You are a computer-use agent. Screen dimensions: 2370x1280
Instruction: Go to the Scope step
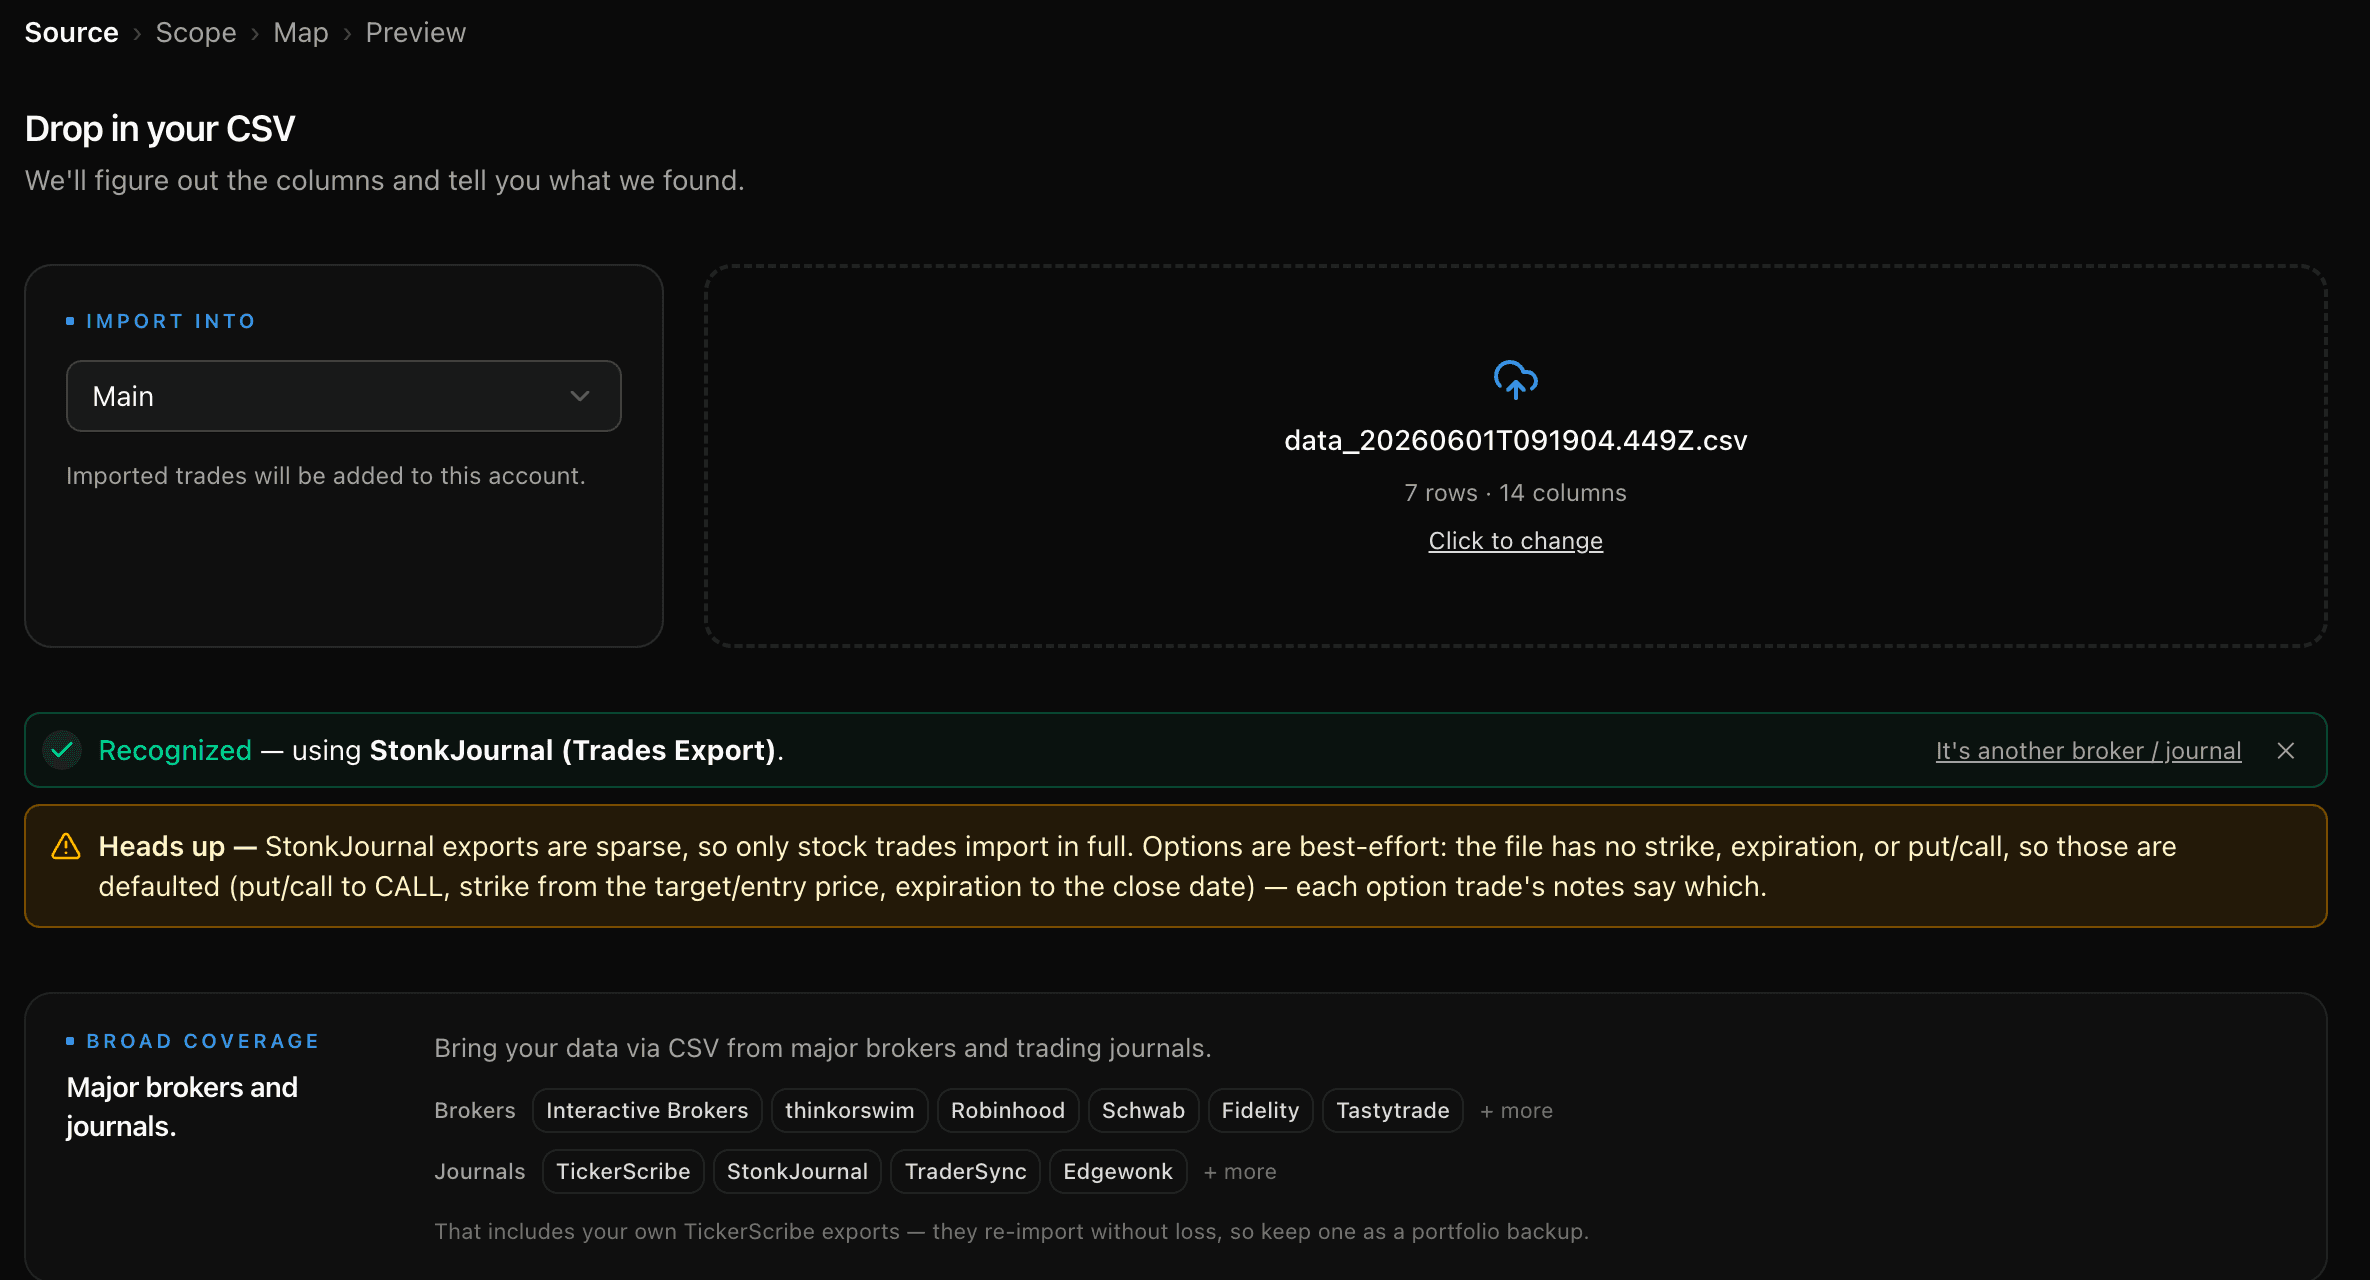196,32
